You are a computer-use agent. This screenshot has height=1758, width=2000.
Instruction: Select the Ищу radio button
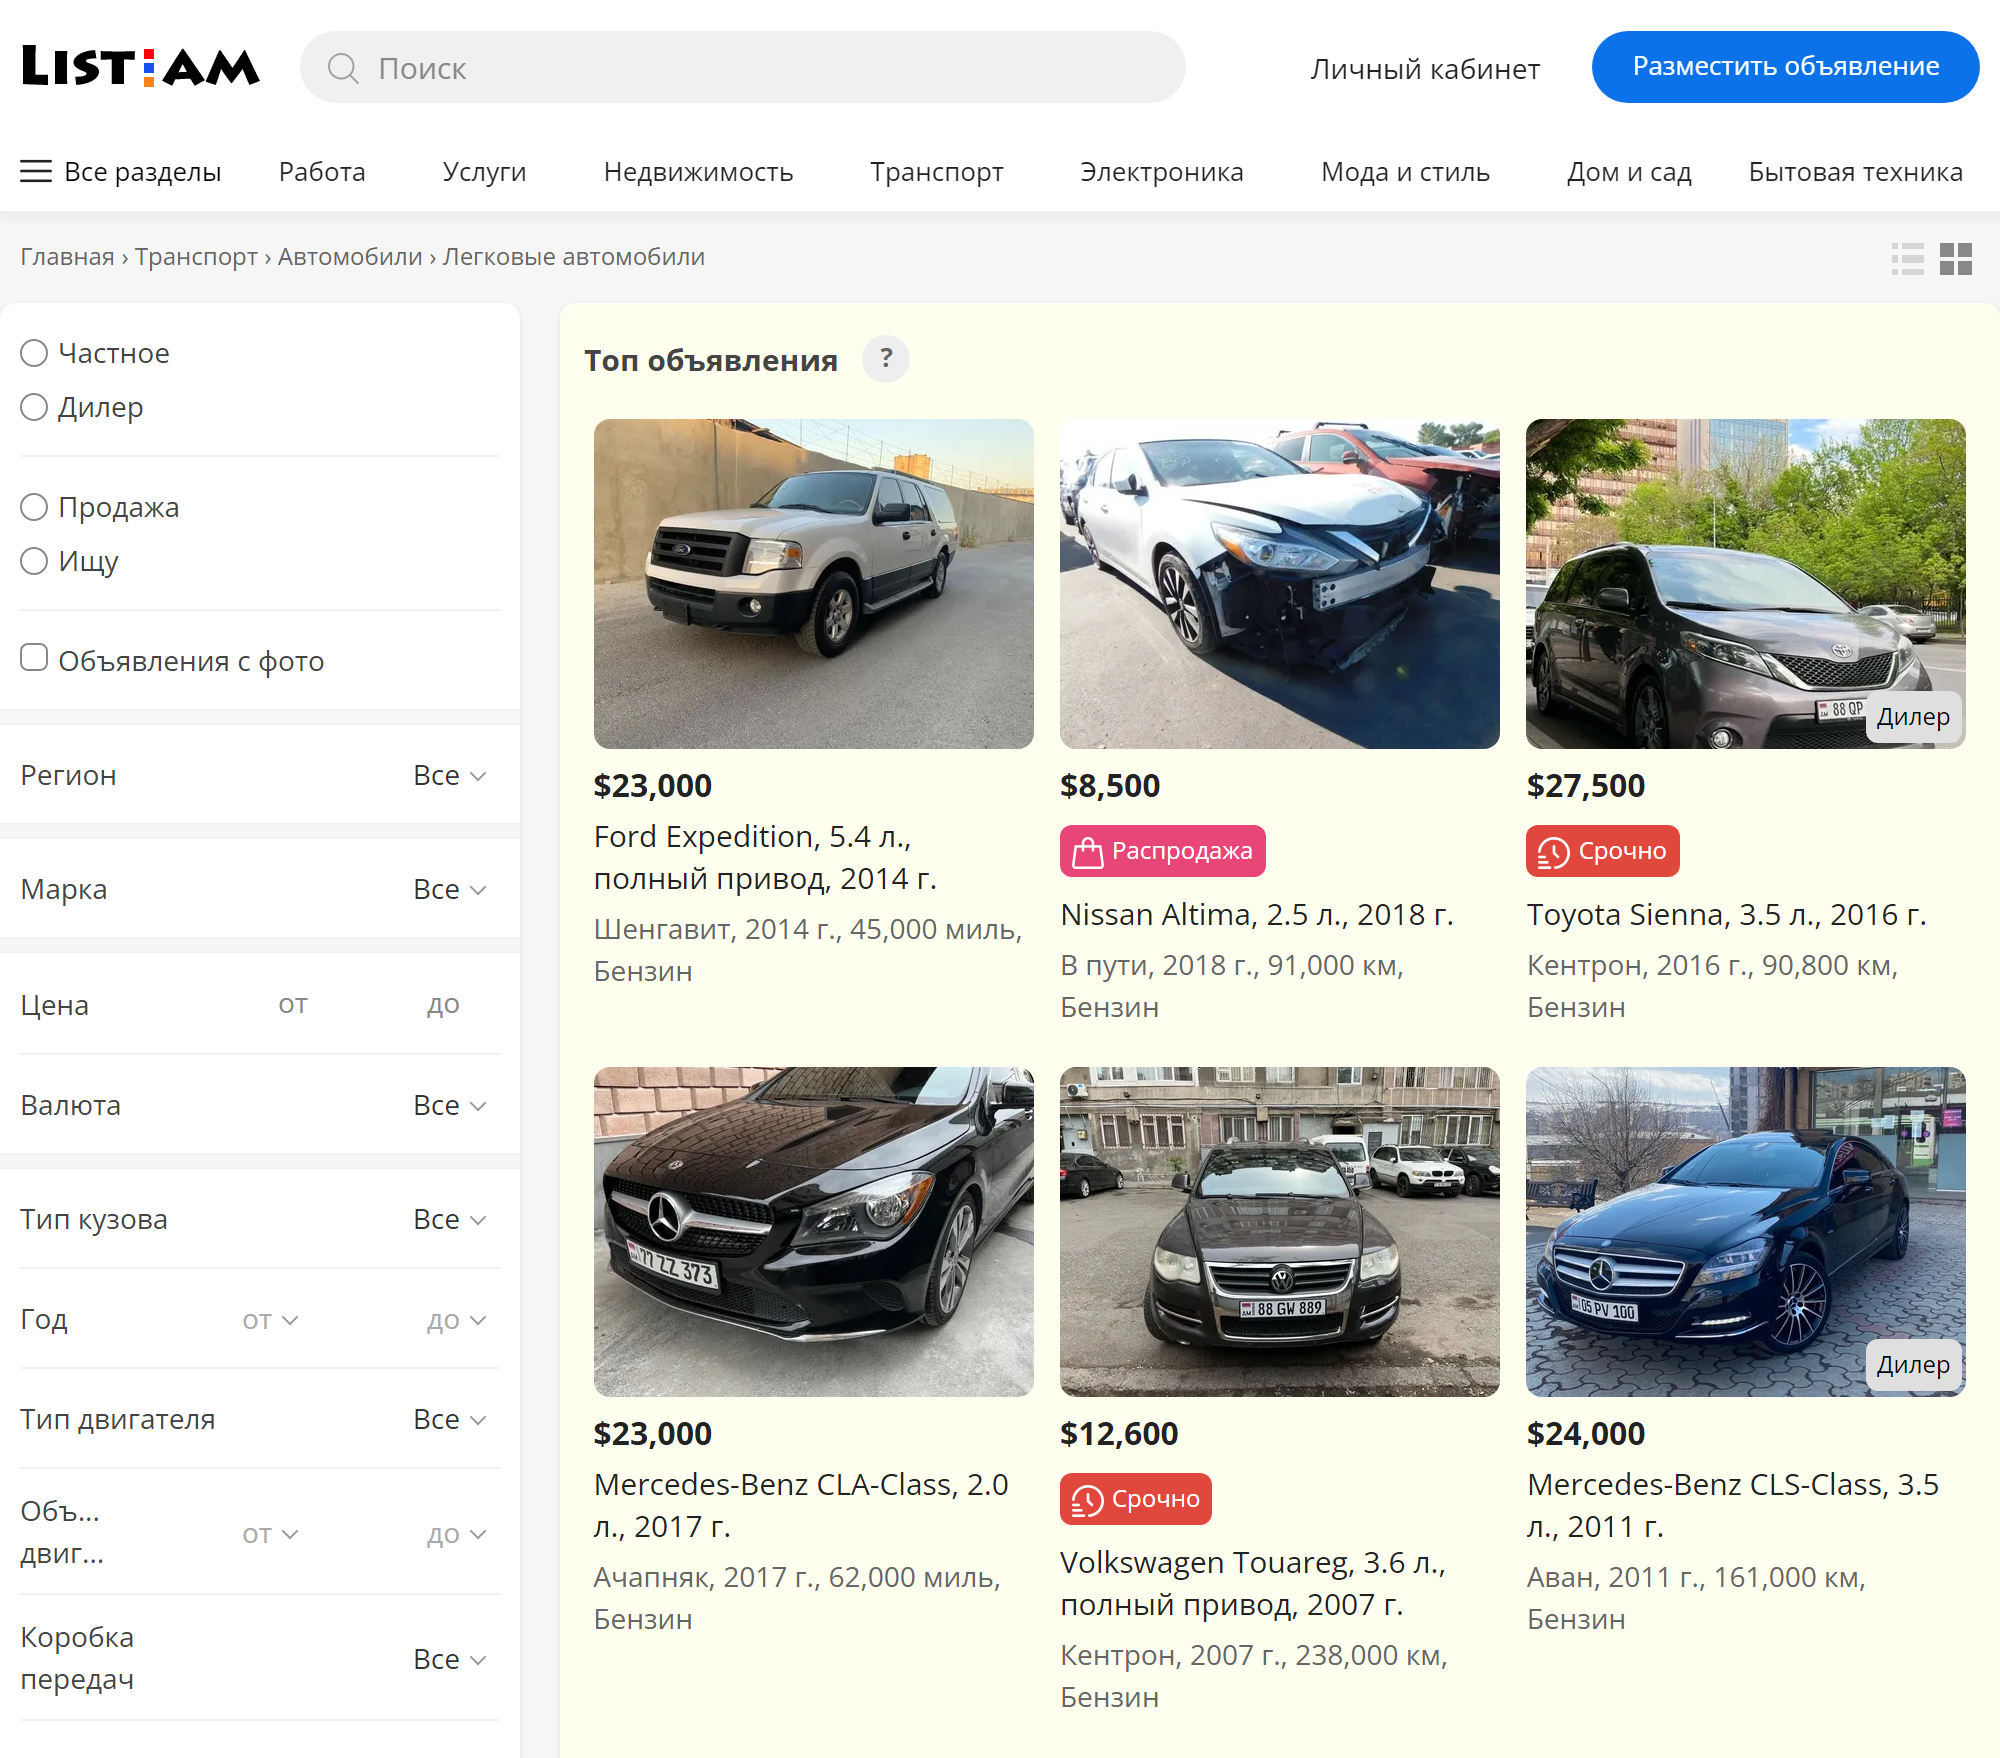tap(34, 561)
